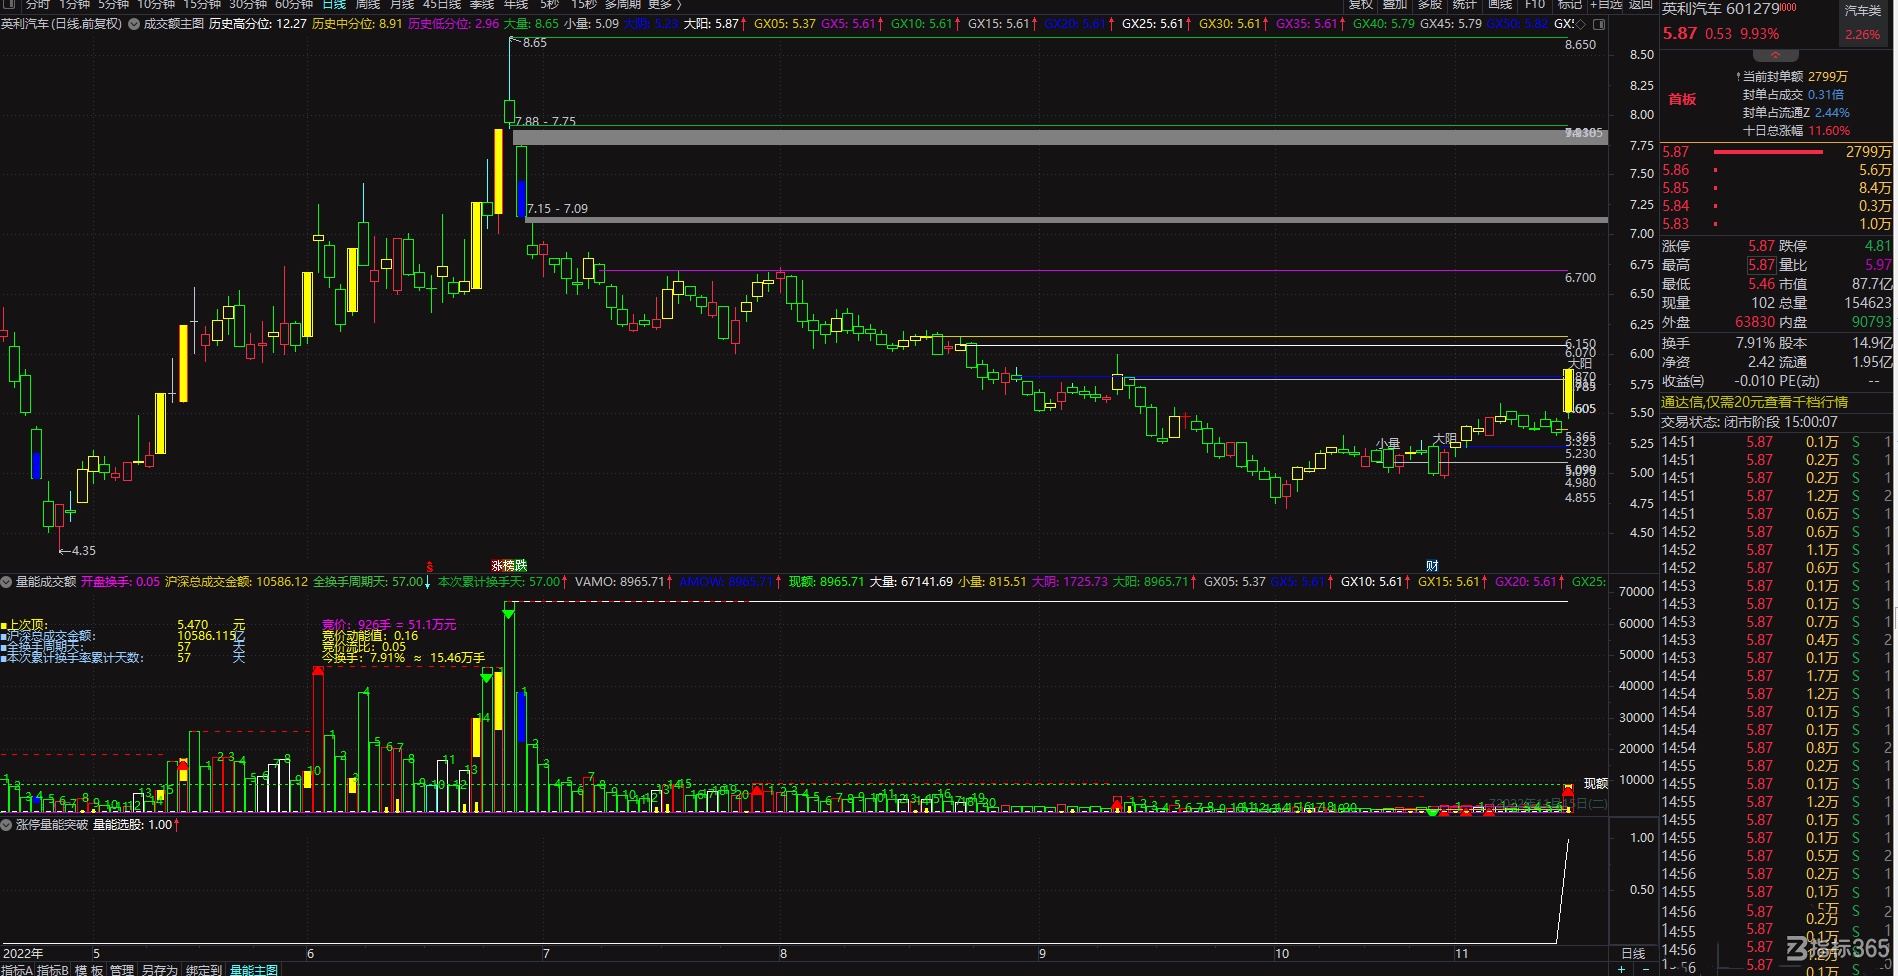Click the stock name 英利汽车 601279
1898x976 pixels.
1721,9
